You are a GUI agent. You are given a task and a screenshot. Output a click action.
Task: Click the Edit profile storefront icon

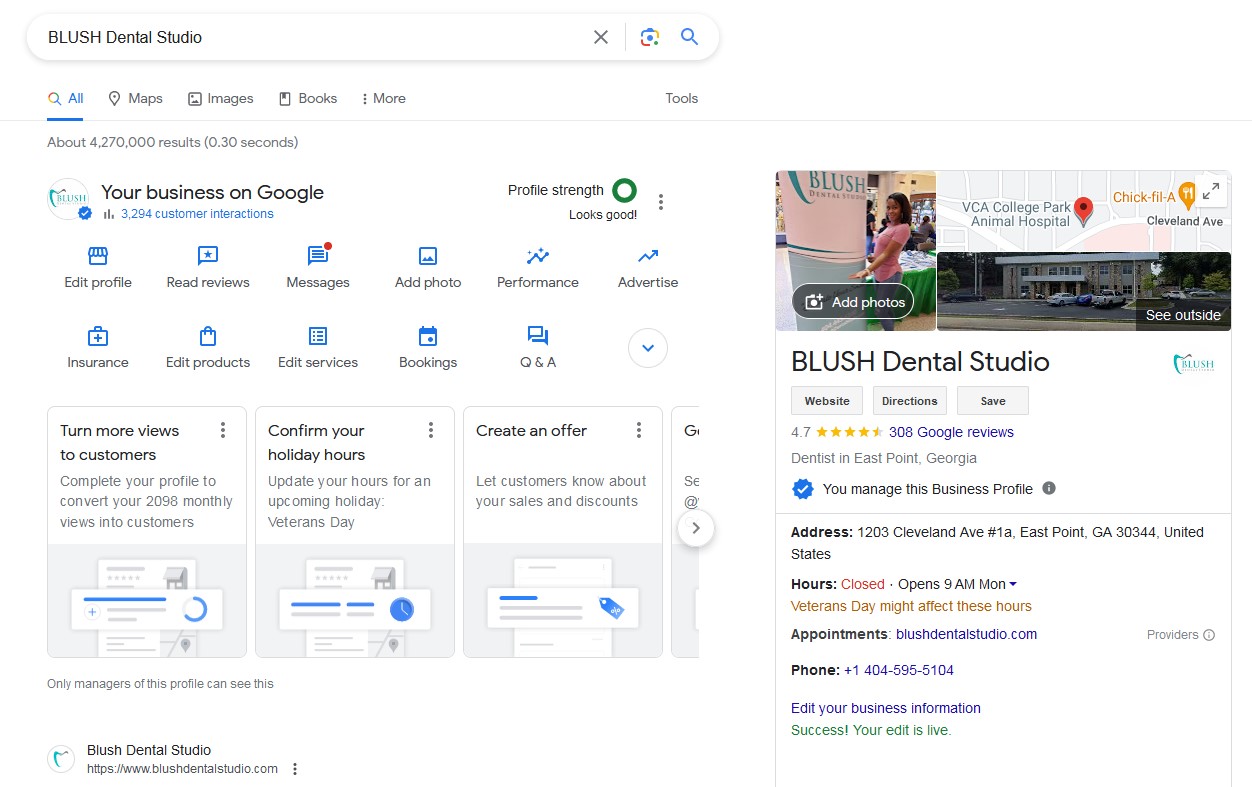98,256
